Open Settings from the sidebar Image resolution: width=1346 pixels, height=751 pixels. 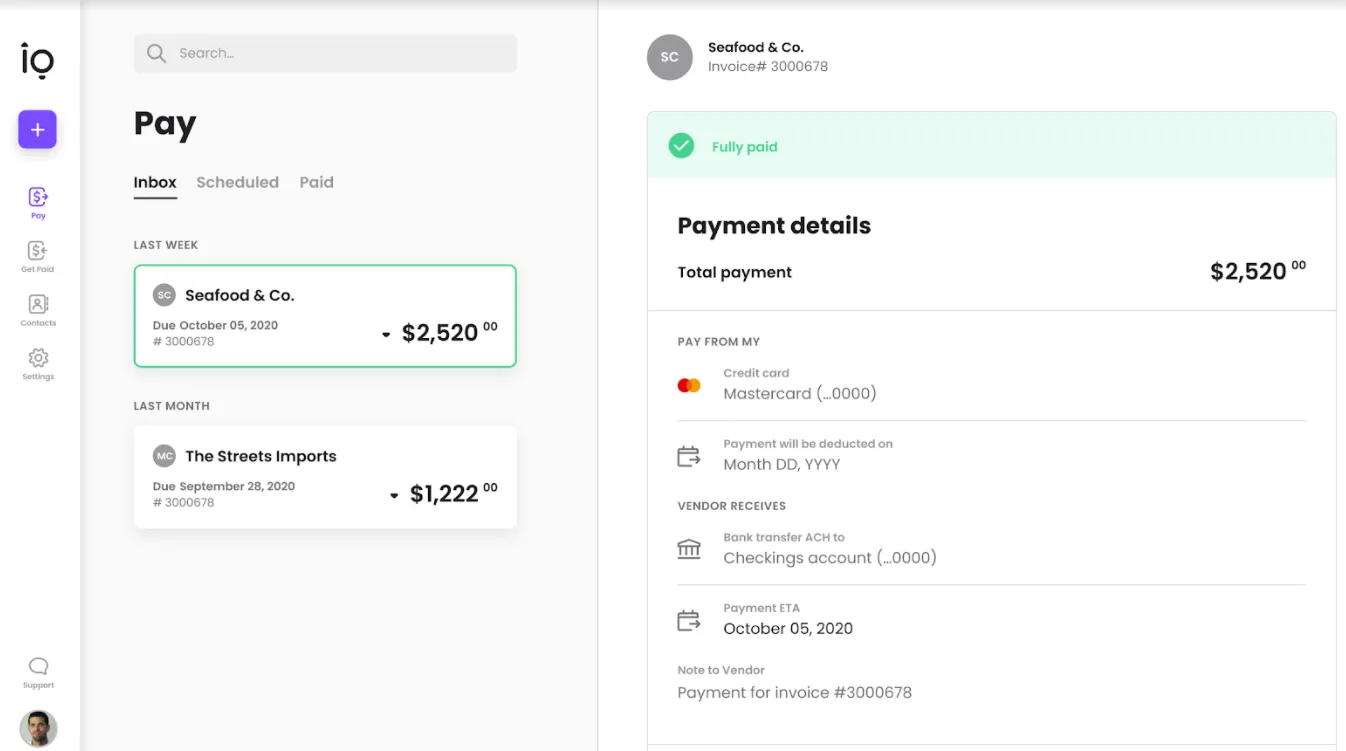[37, 360]
